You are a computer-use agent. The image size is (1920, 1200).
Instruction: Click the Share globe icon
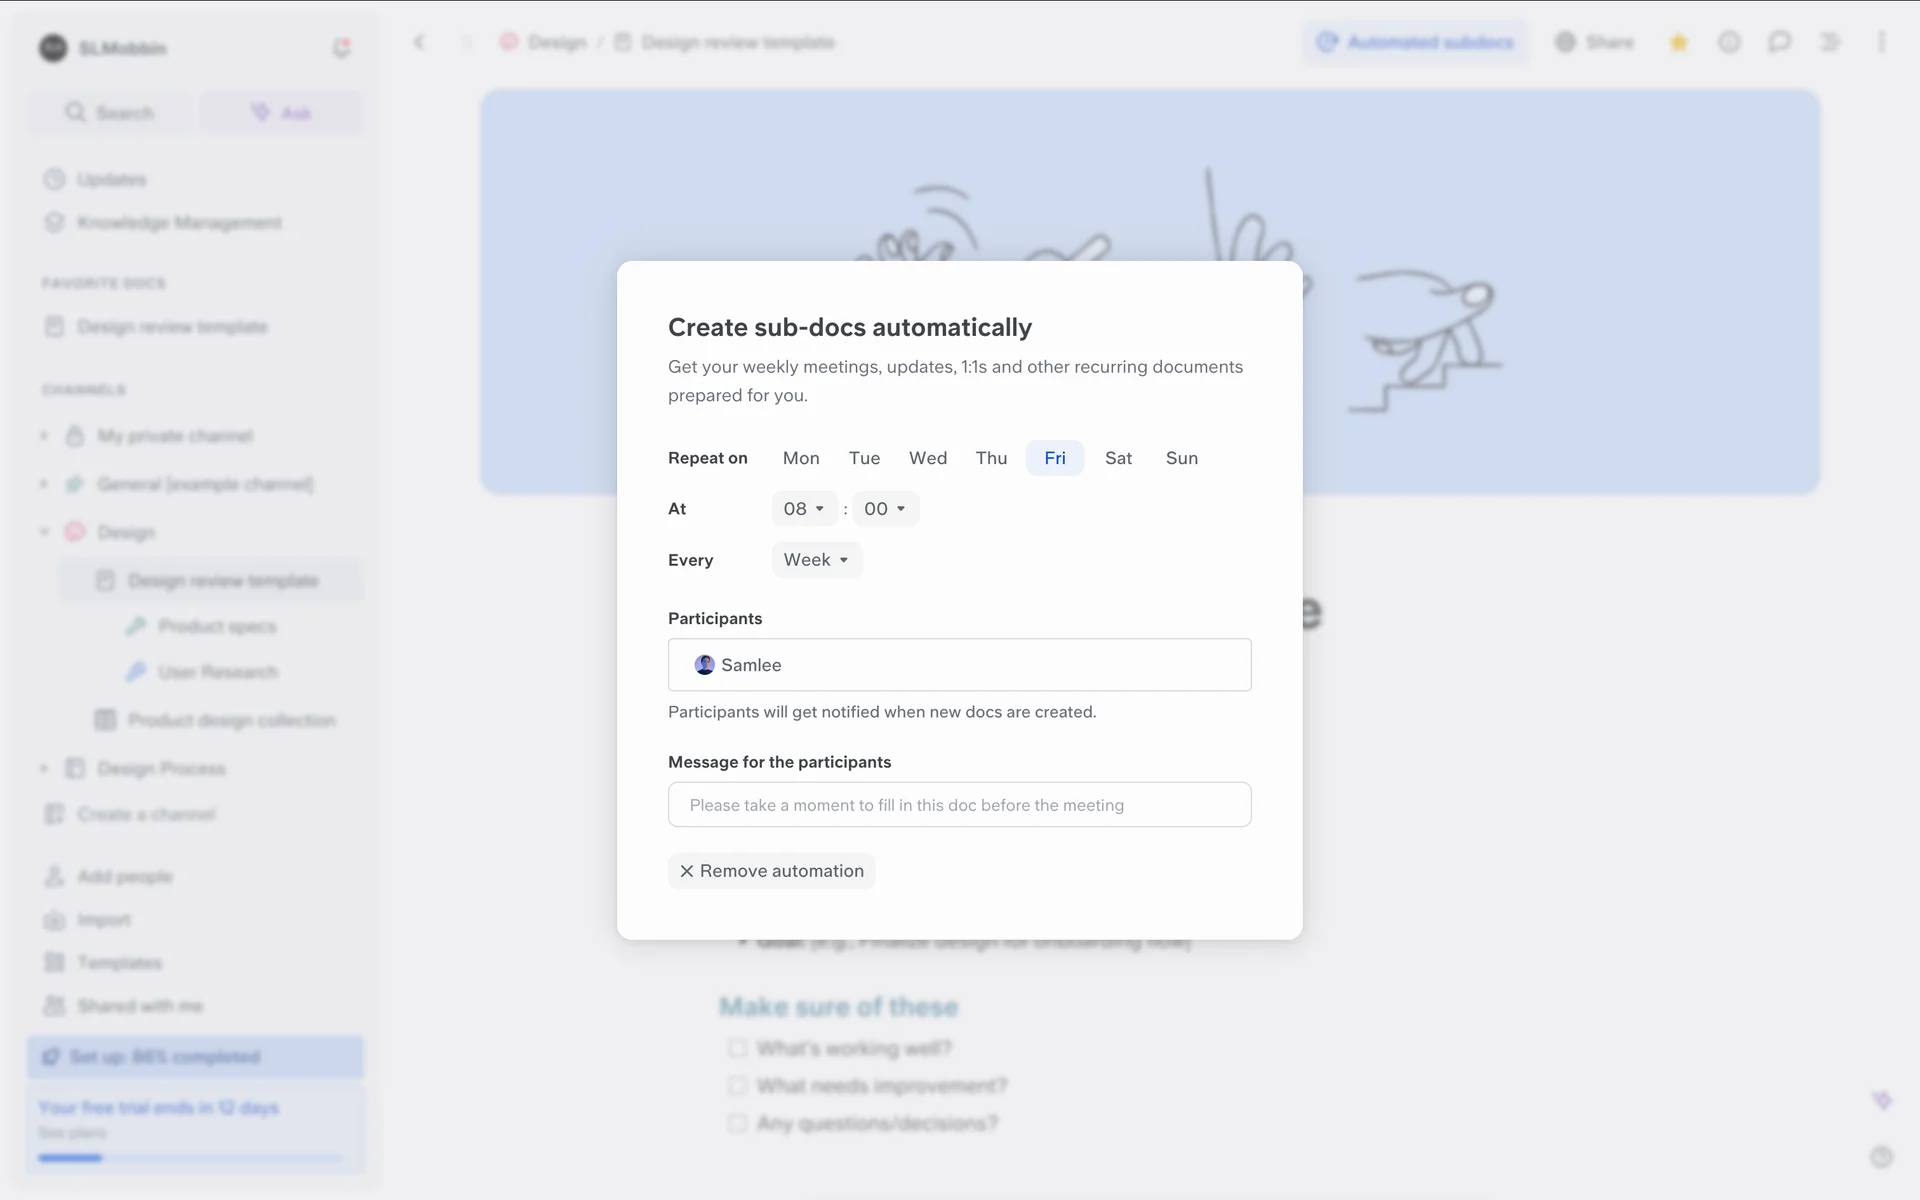tap(1566, 42)
